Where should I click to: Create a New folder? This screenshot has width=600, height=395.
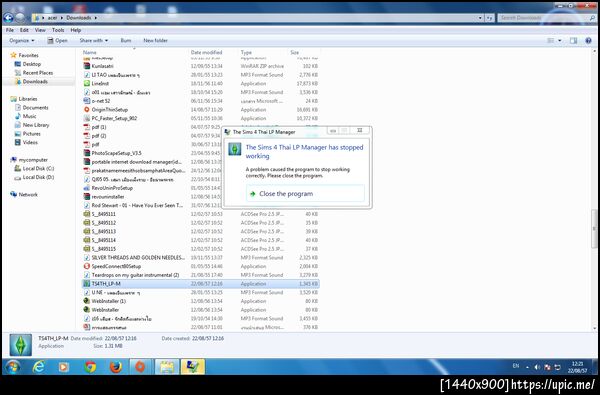click(155, 40)
